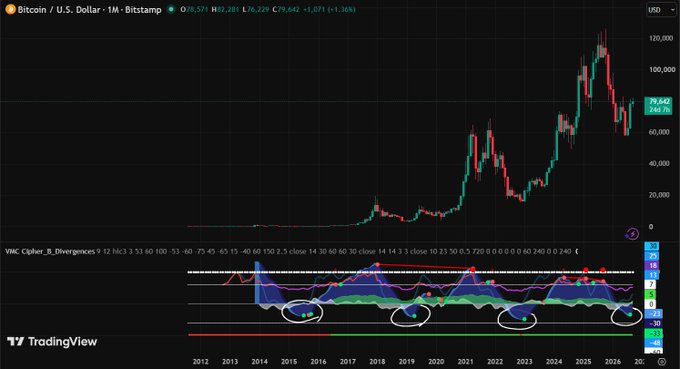The image size is (680, 369).
Task: Click the change value +1,071 (+1.36%)
Action: (329, 9)
